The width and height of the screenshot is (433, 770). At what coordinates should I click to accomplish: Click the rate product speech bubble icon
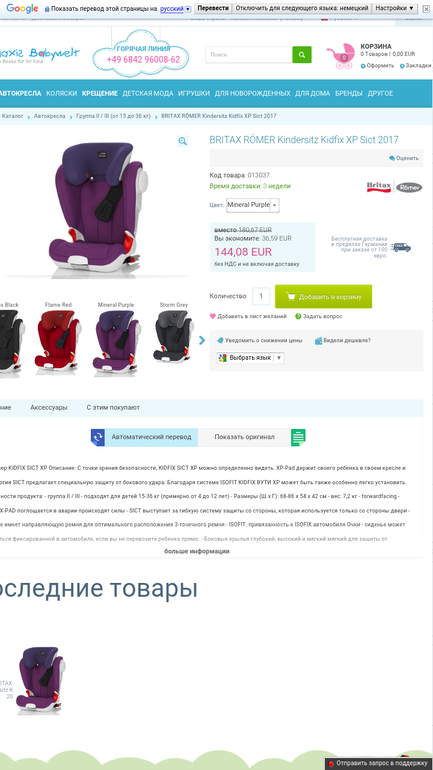392,158
